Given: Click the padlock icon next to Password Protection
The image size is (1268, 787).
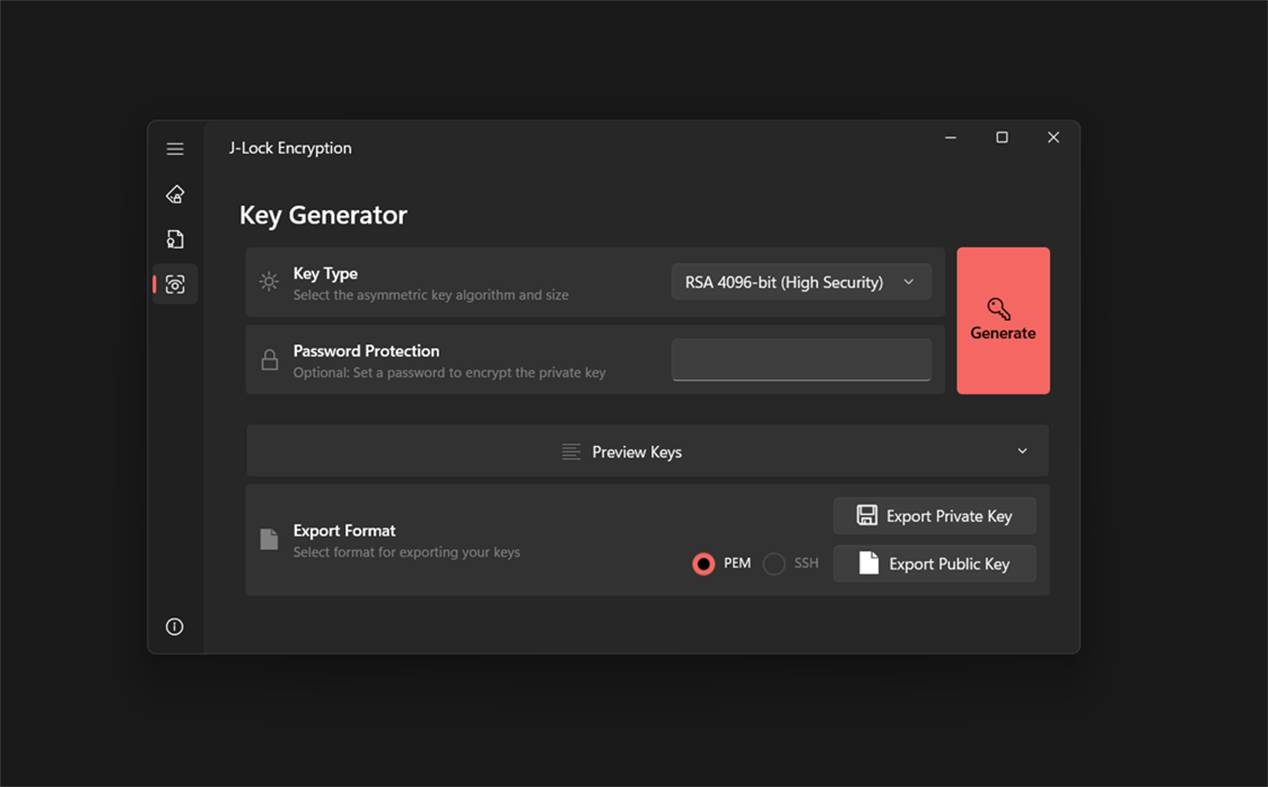Looking at the screenshot, I should pyautogui.click(x=268, y=360).
